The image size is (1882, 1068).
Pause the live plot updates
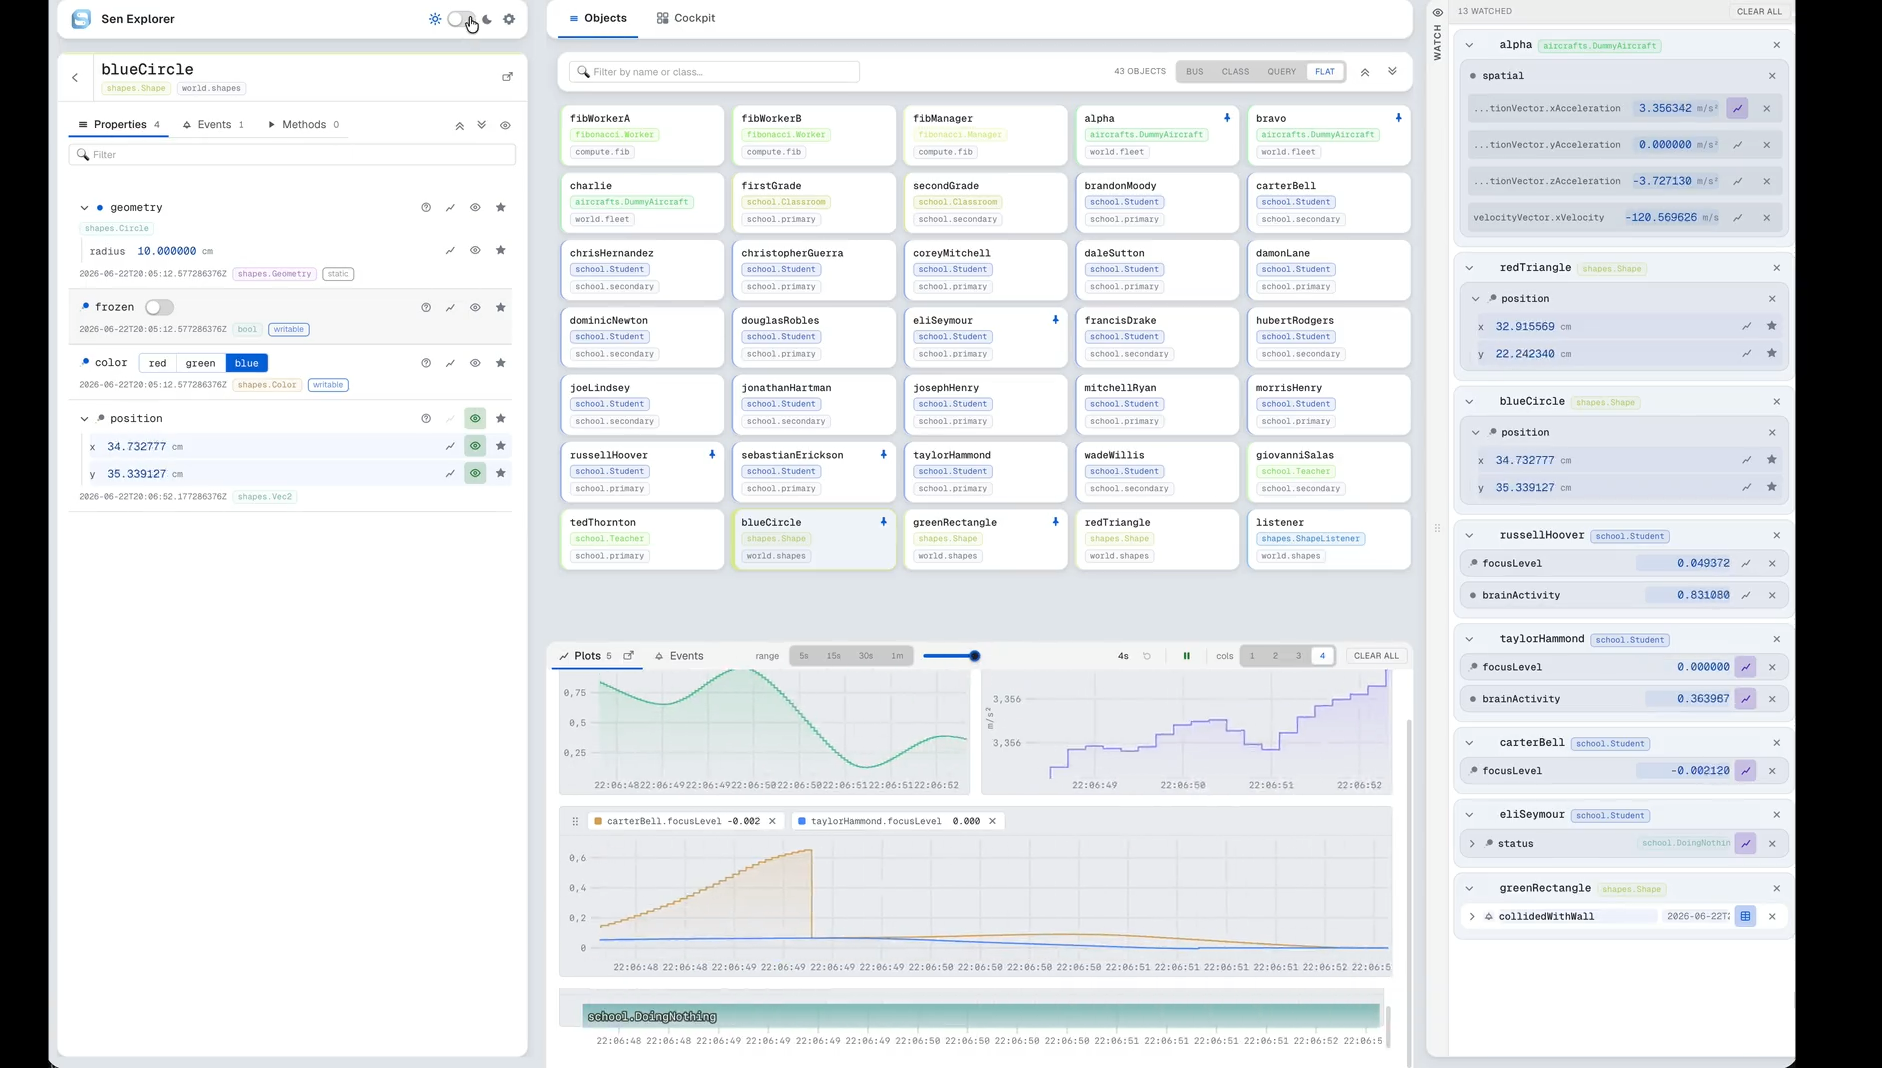coord(1187,656)
